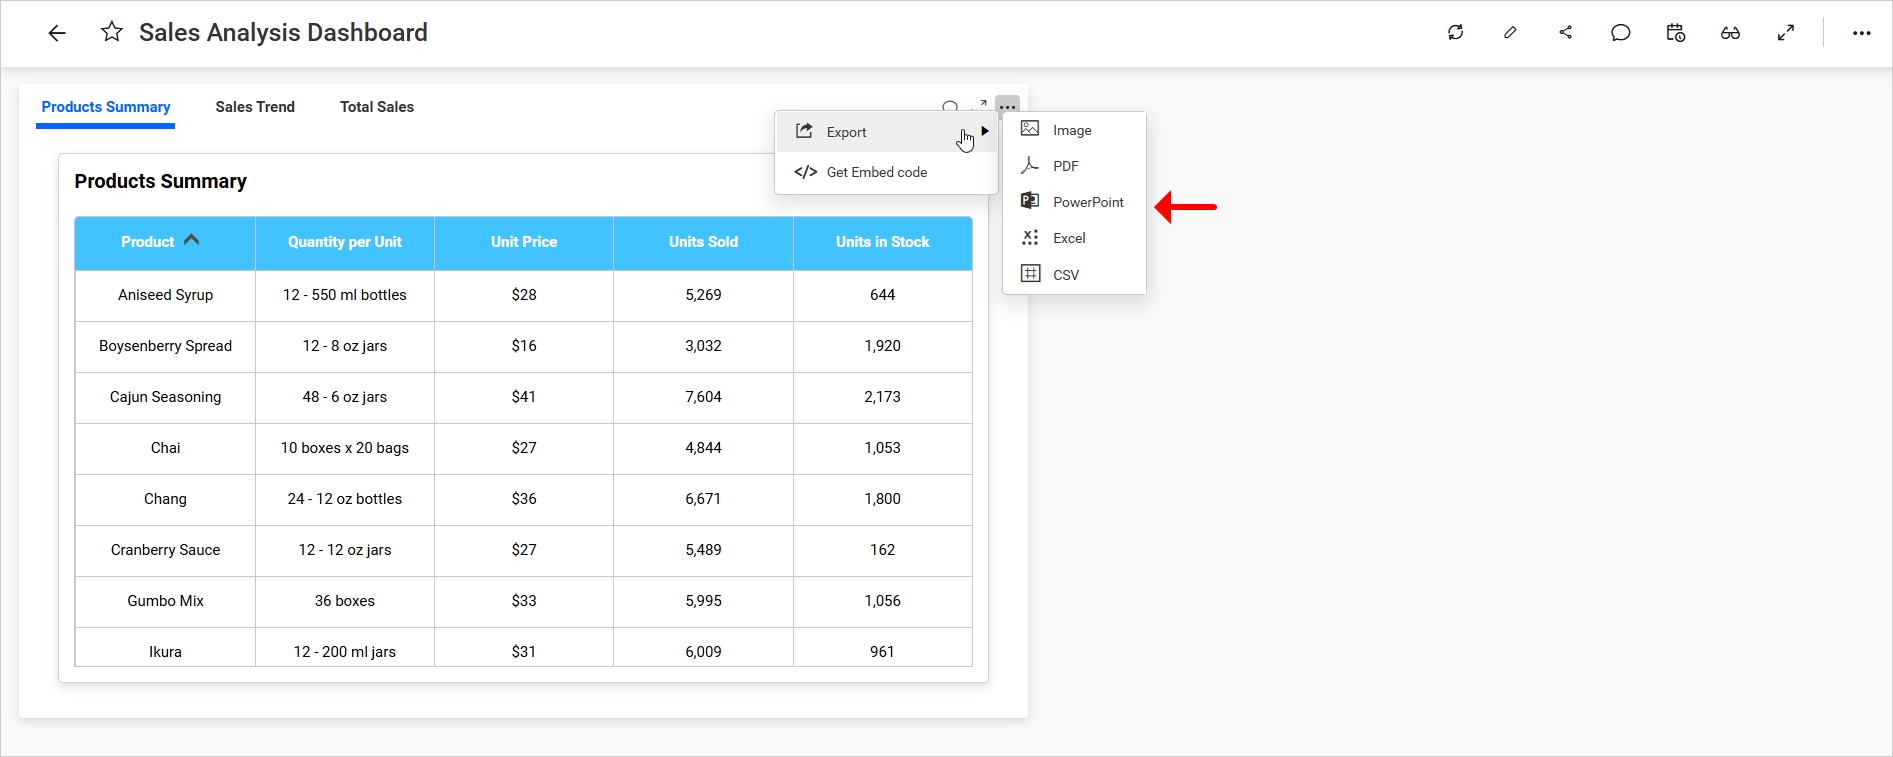
Task: Select the Aniseed Syrup cell
Action: [x=165, y=295]
